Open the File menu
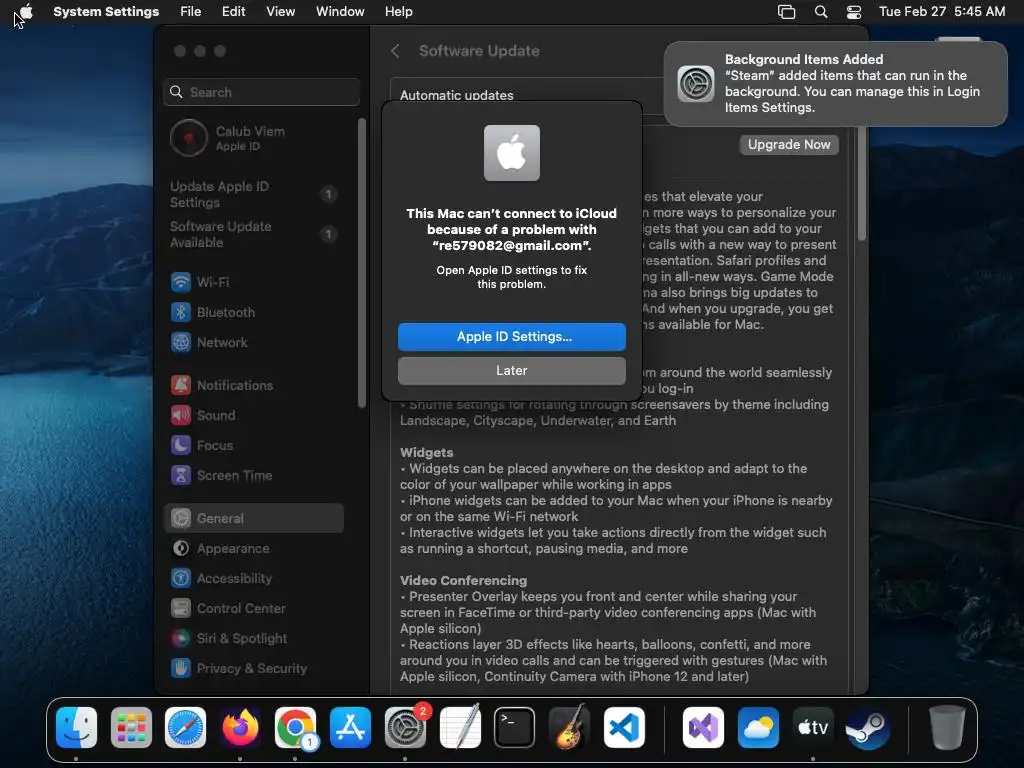Image resolution: width=1024 pixels, height=768 pixels. 191,11
